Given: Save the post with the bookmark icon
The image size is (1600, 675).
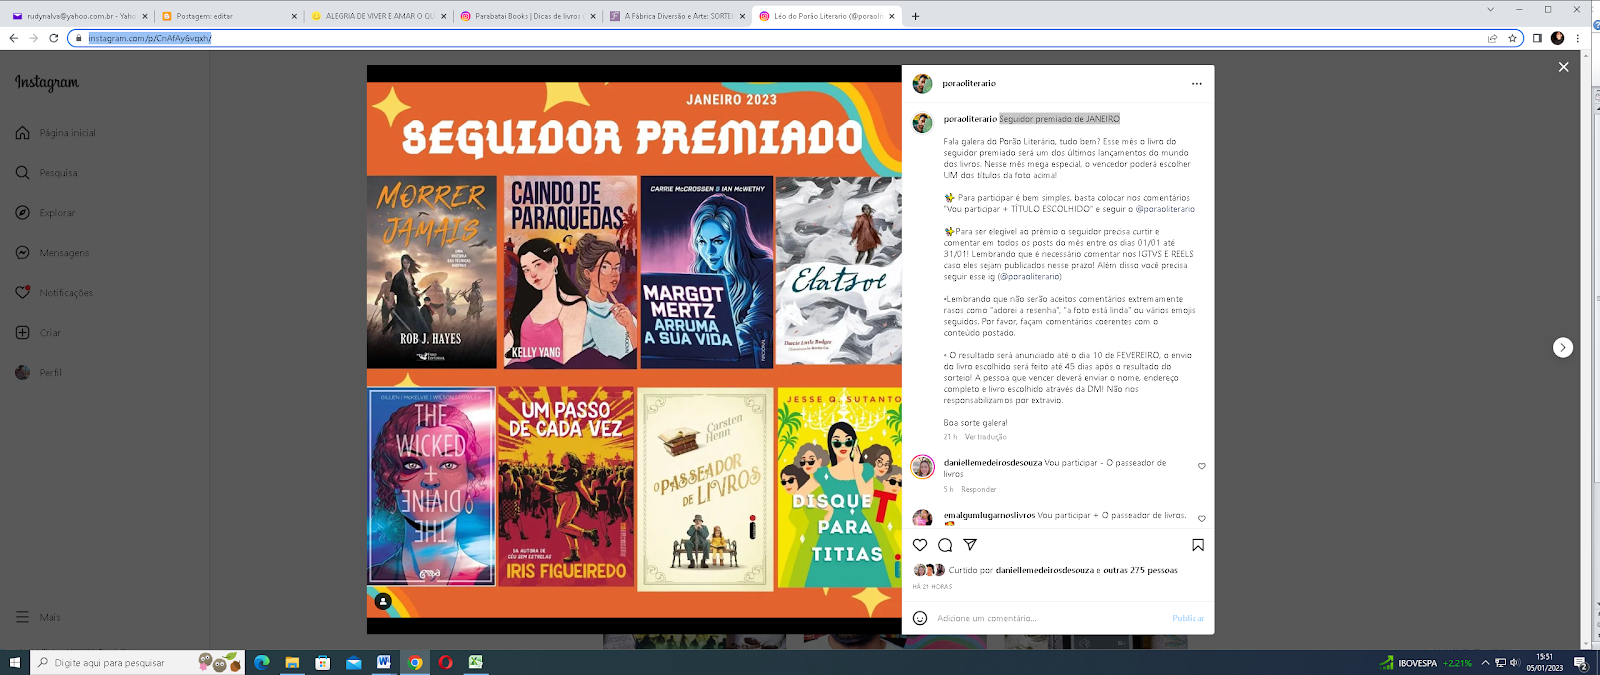Looking at the screenshot, I should [1198, 545].
